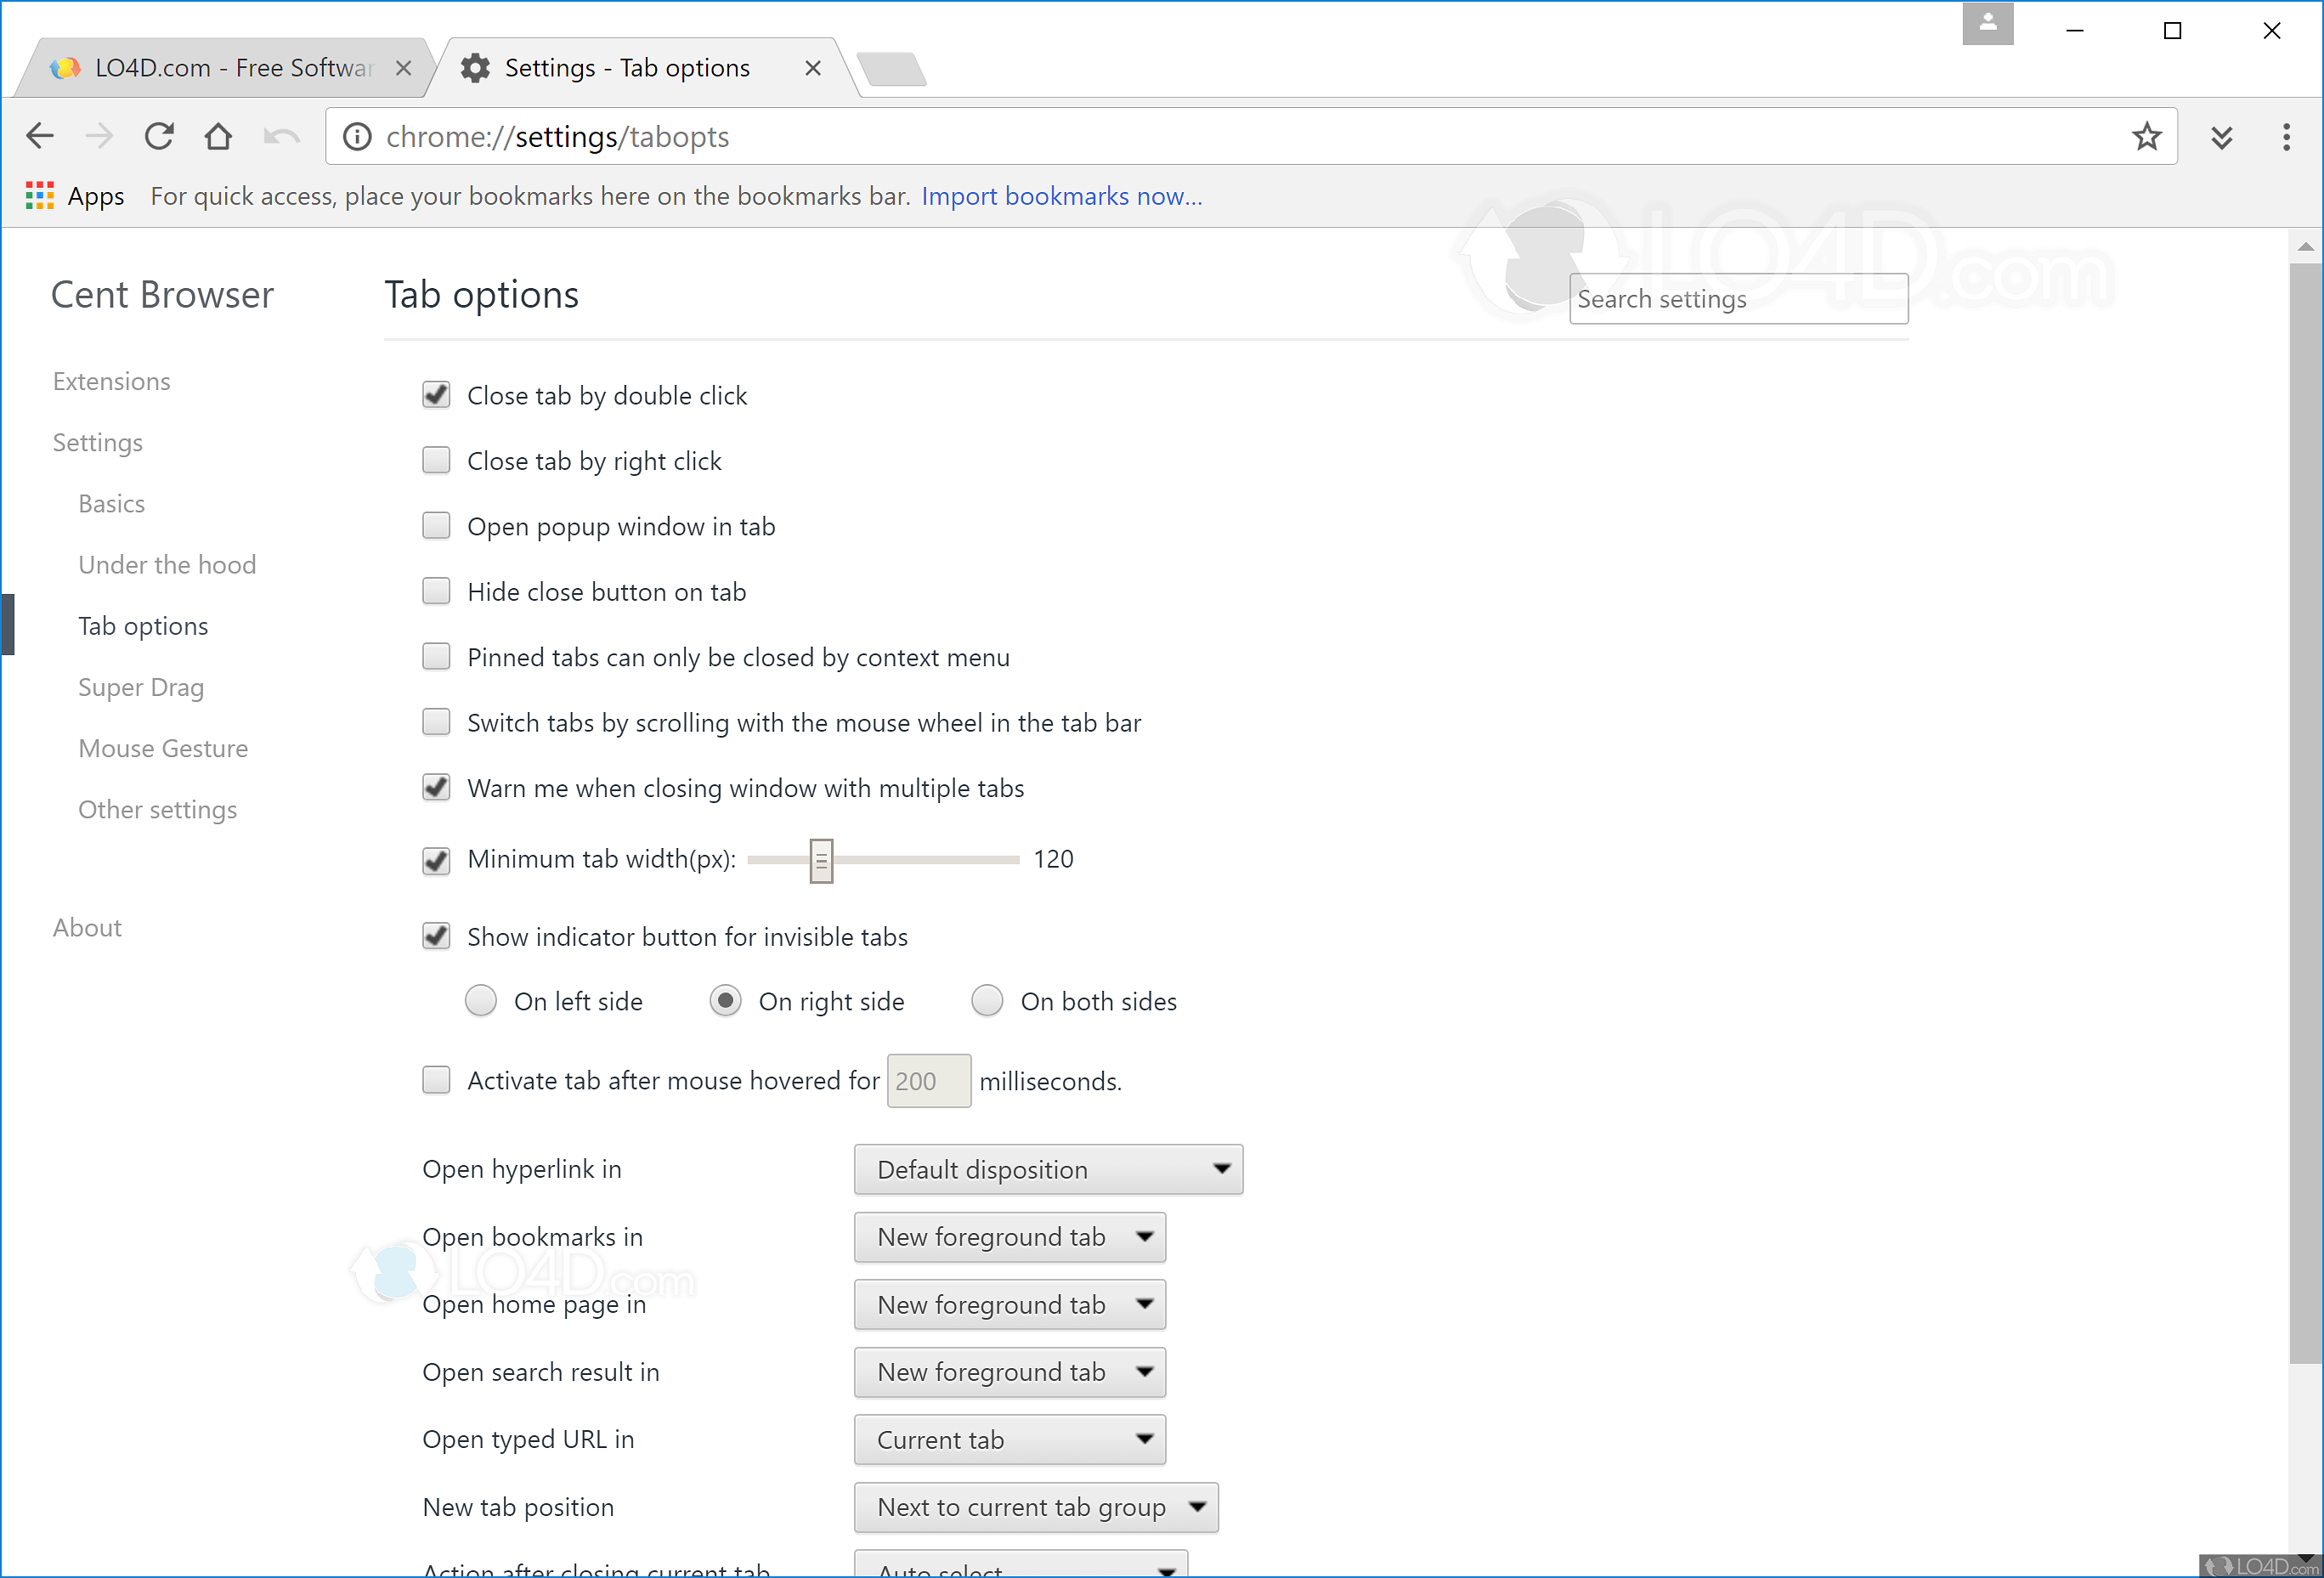Viewport: 2324px width, 1578px height.
Task: Open the About section
Action: click(x=86, y=927)
